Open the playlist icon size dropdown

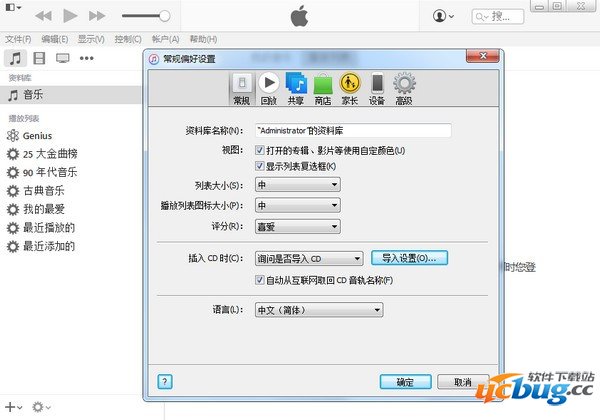coord(298,205)
